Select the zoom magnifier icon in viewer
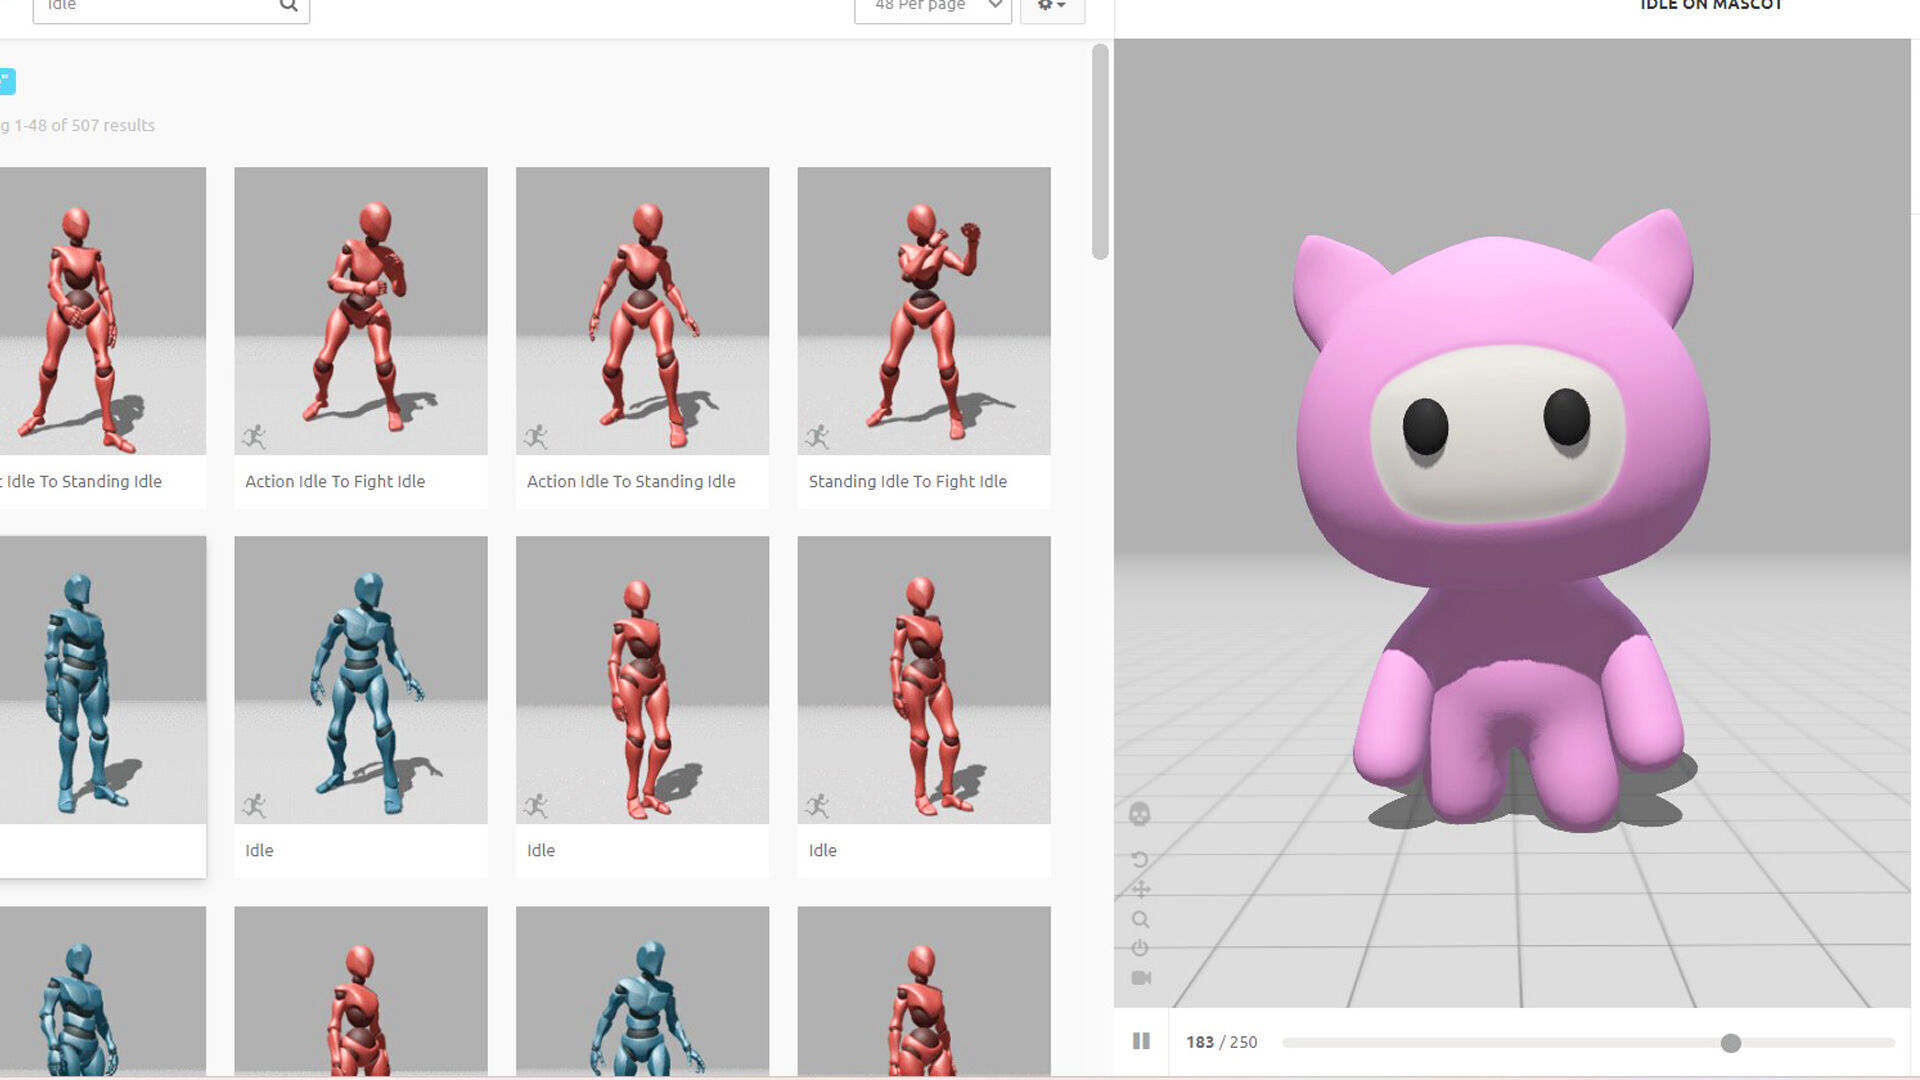Image resolution: width=1920 pixels, height=1080 pixels. tap(1140, 919)
